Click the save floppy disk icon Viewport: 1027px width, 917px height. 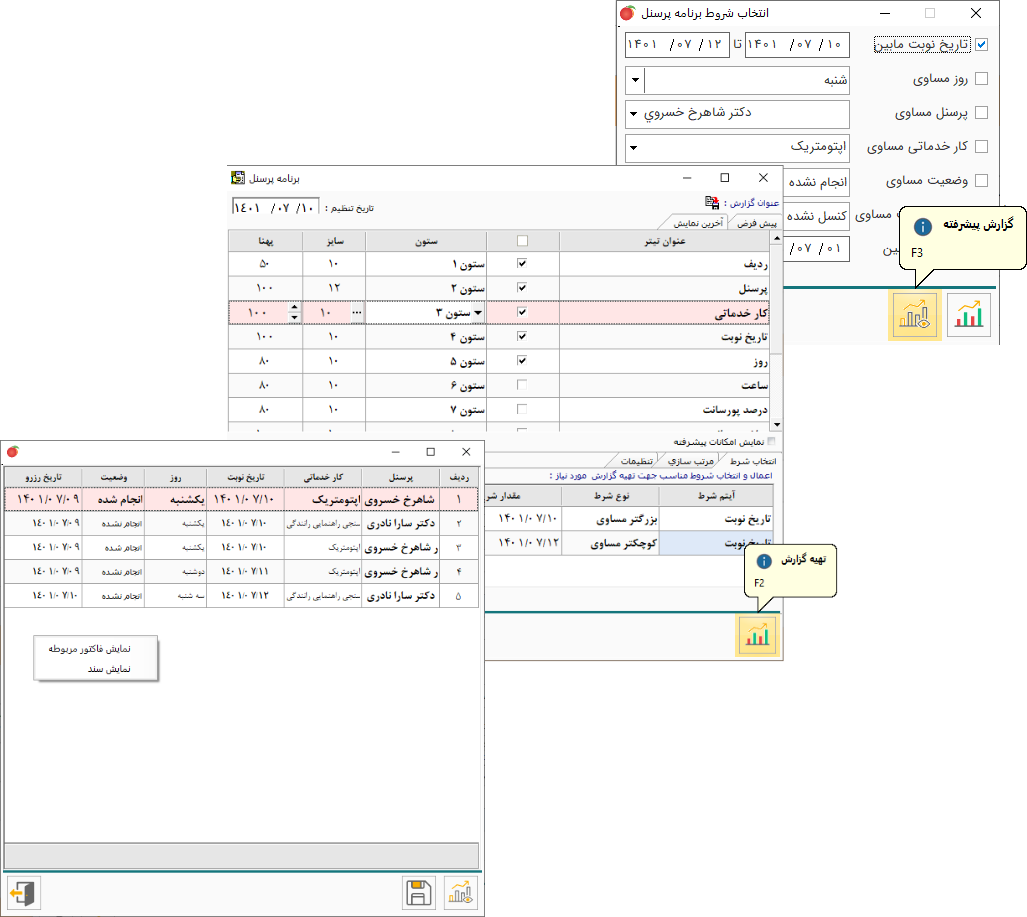[x=420, y=892]
